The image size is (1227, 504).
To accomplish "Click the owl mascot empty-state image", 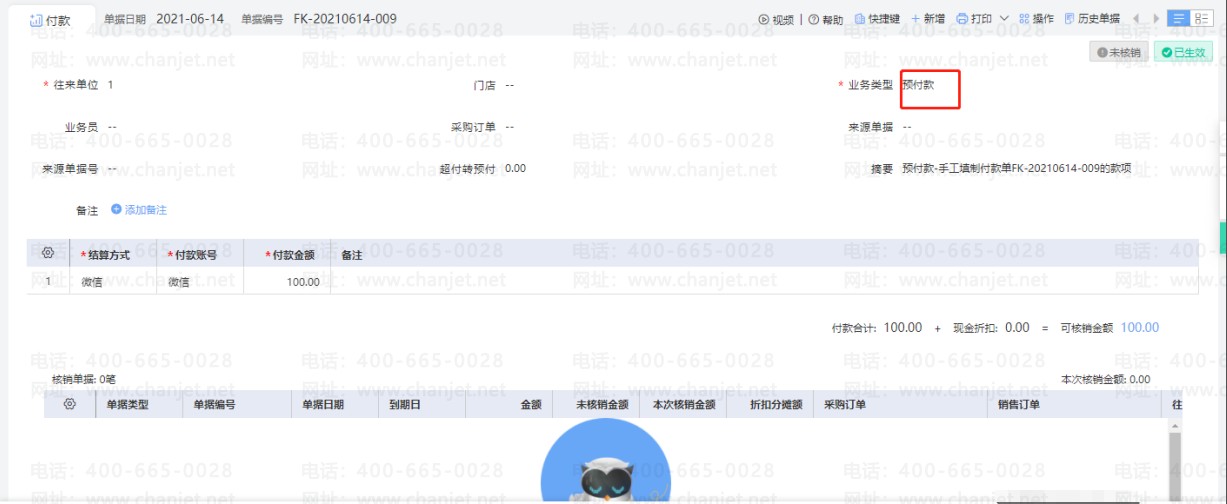I will [x=605, y=461].
